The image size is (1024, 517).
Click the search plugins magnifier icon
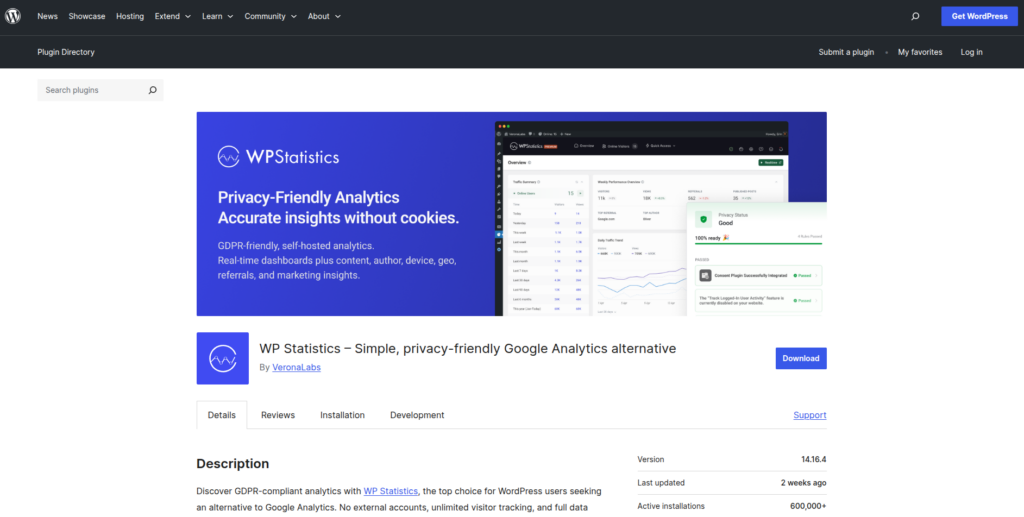pos(152,90)
